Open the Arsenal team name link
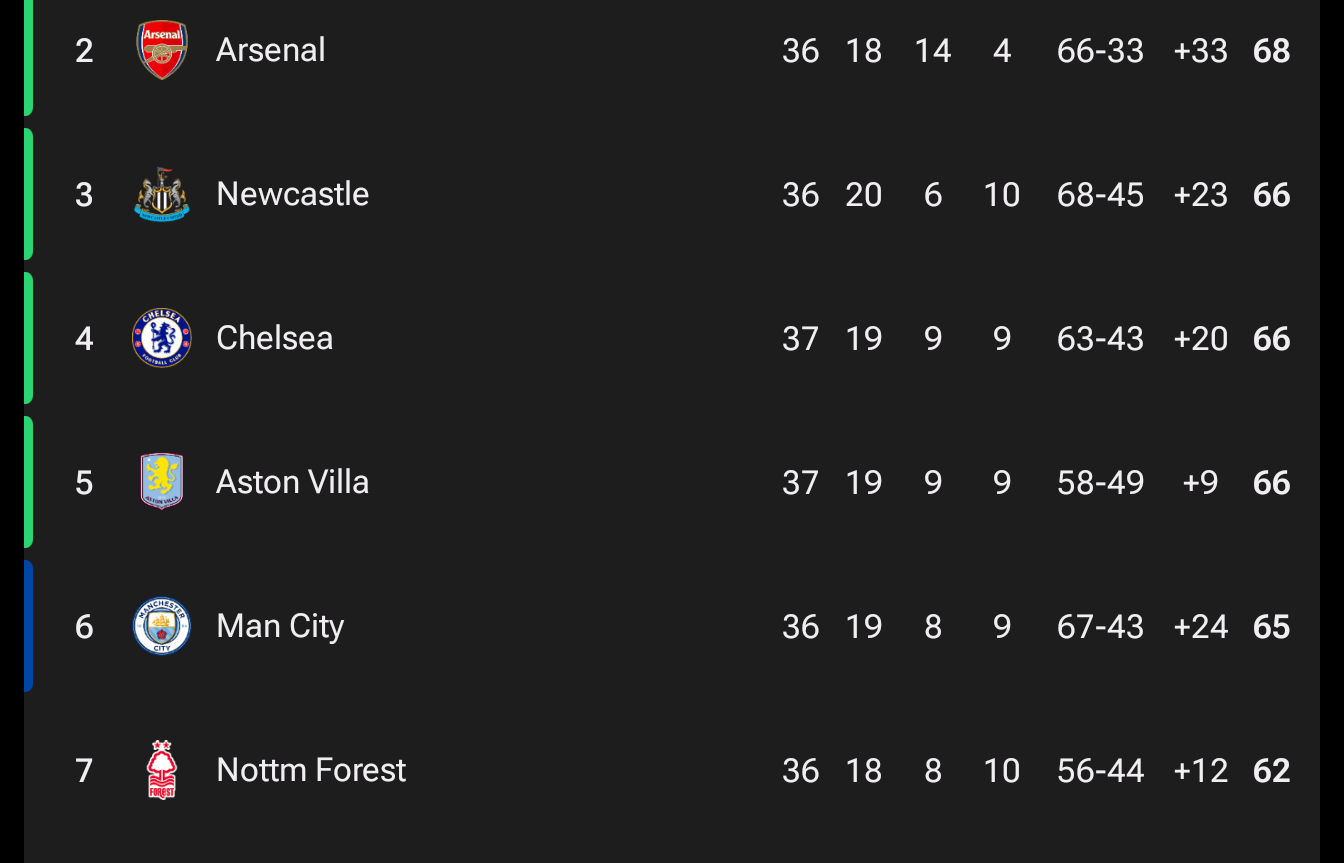The height and width of the screenshot is (863, 1344). click(x=271, y=50)
